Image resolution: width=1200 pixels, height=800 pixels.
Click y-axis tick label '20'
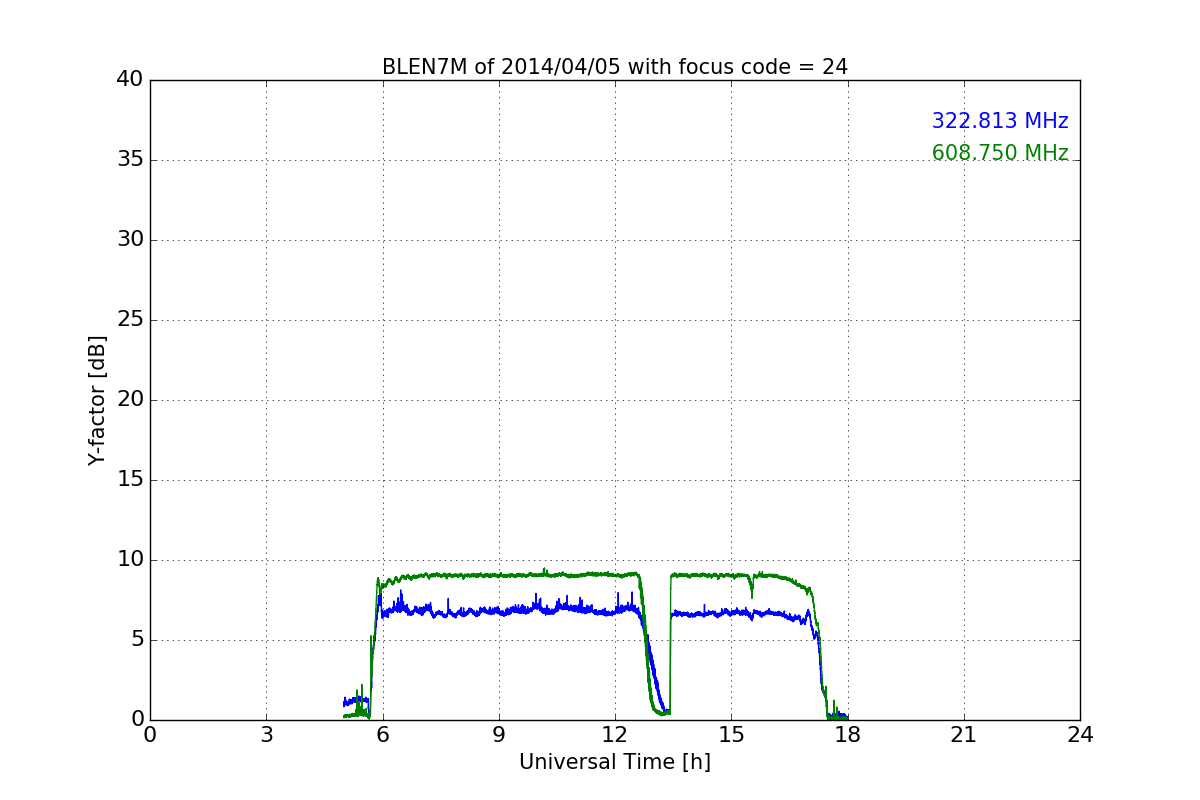(x=130, y=400)
